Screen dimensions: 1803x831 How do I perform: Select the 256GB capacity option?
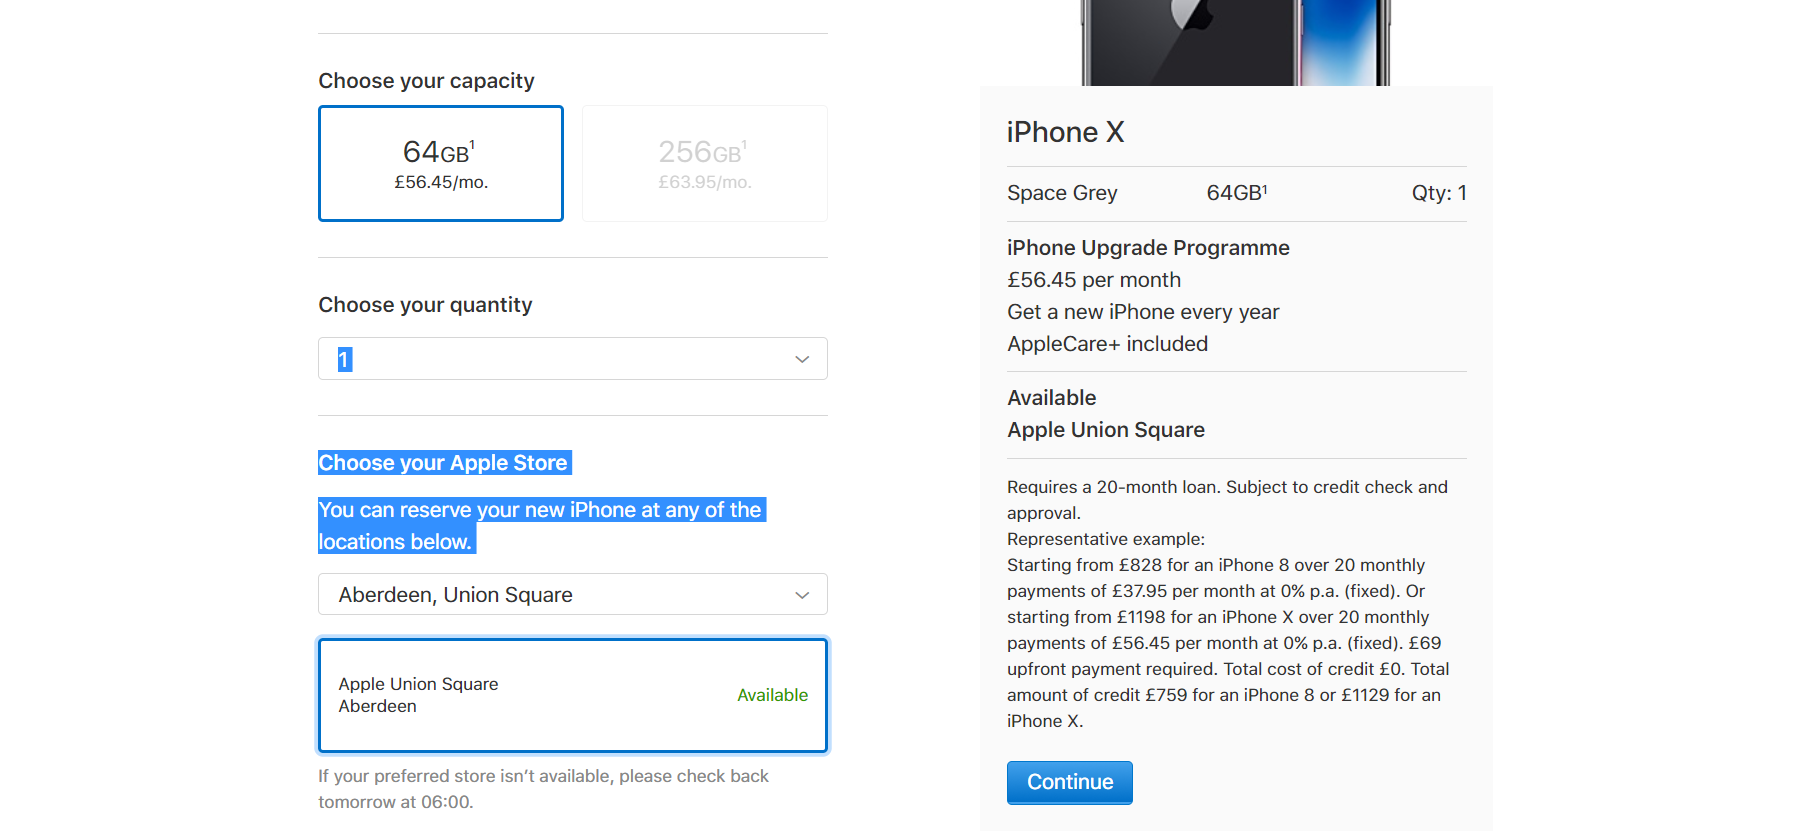pyautogui.click(x=705, y=163)
